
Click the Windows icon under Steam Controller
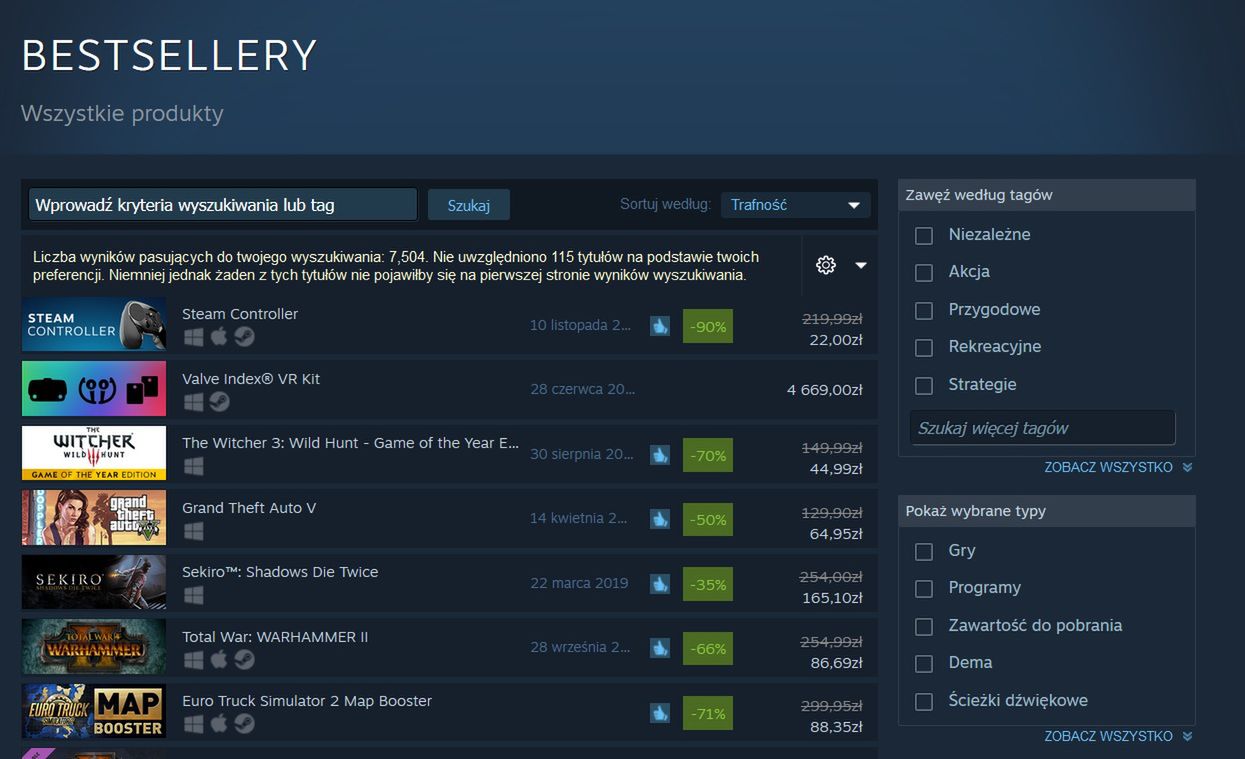pos(193,337)
